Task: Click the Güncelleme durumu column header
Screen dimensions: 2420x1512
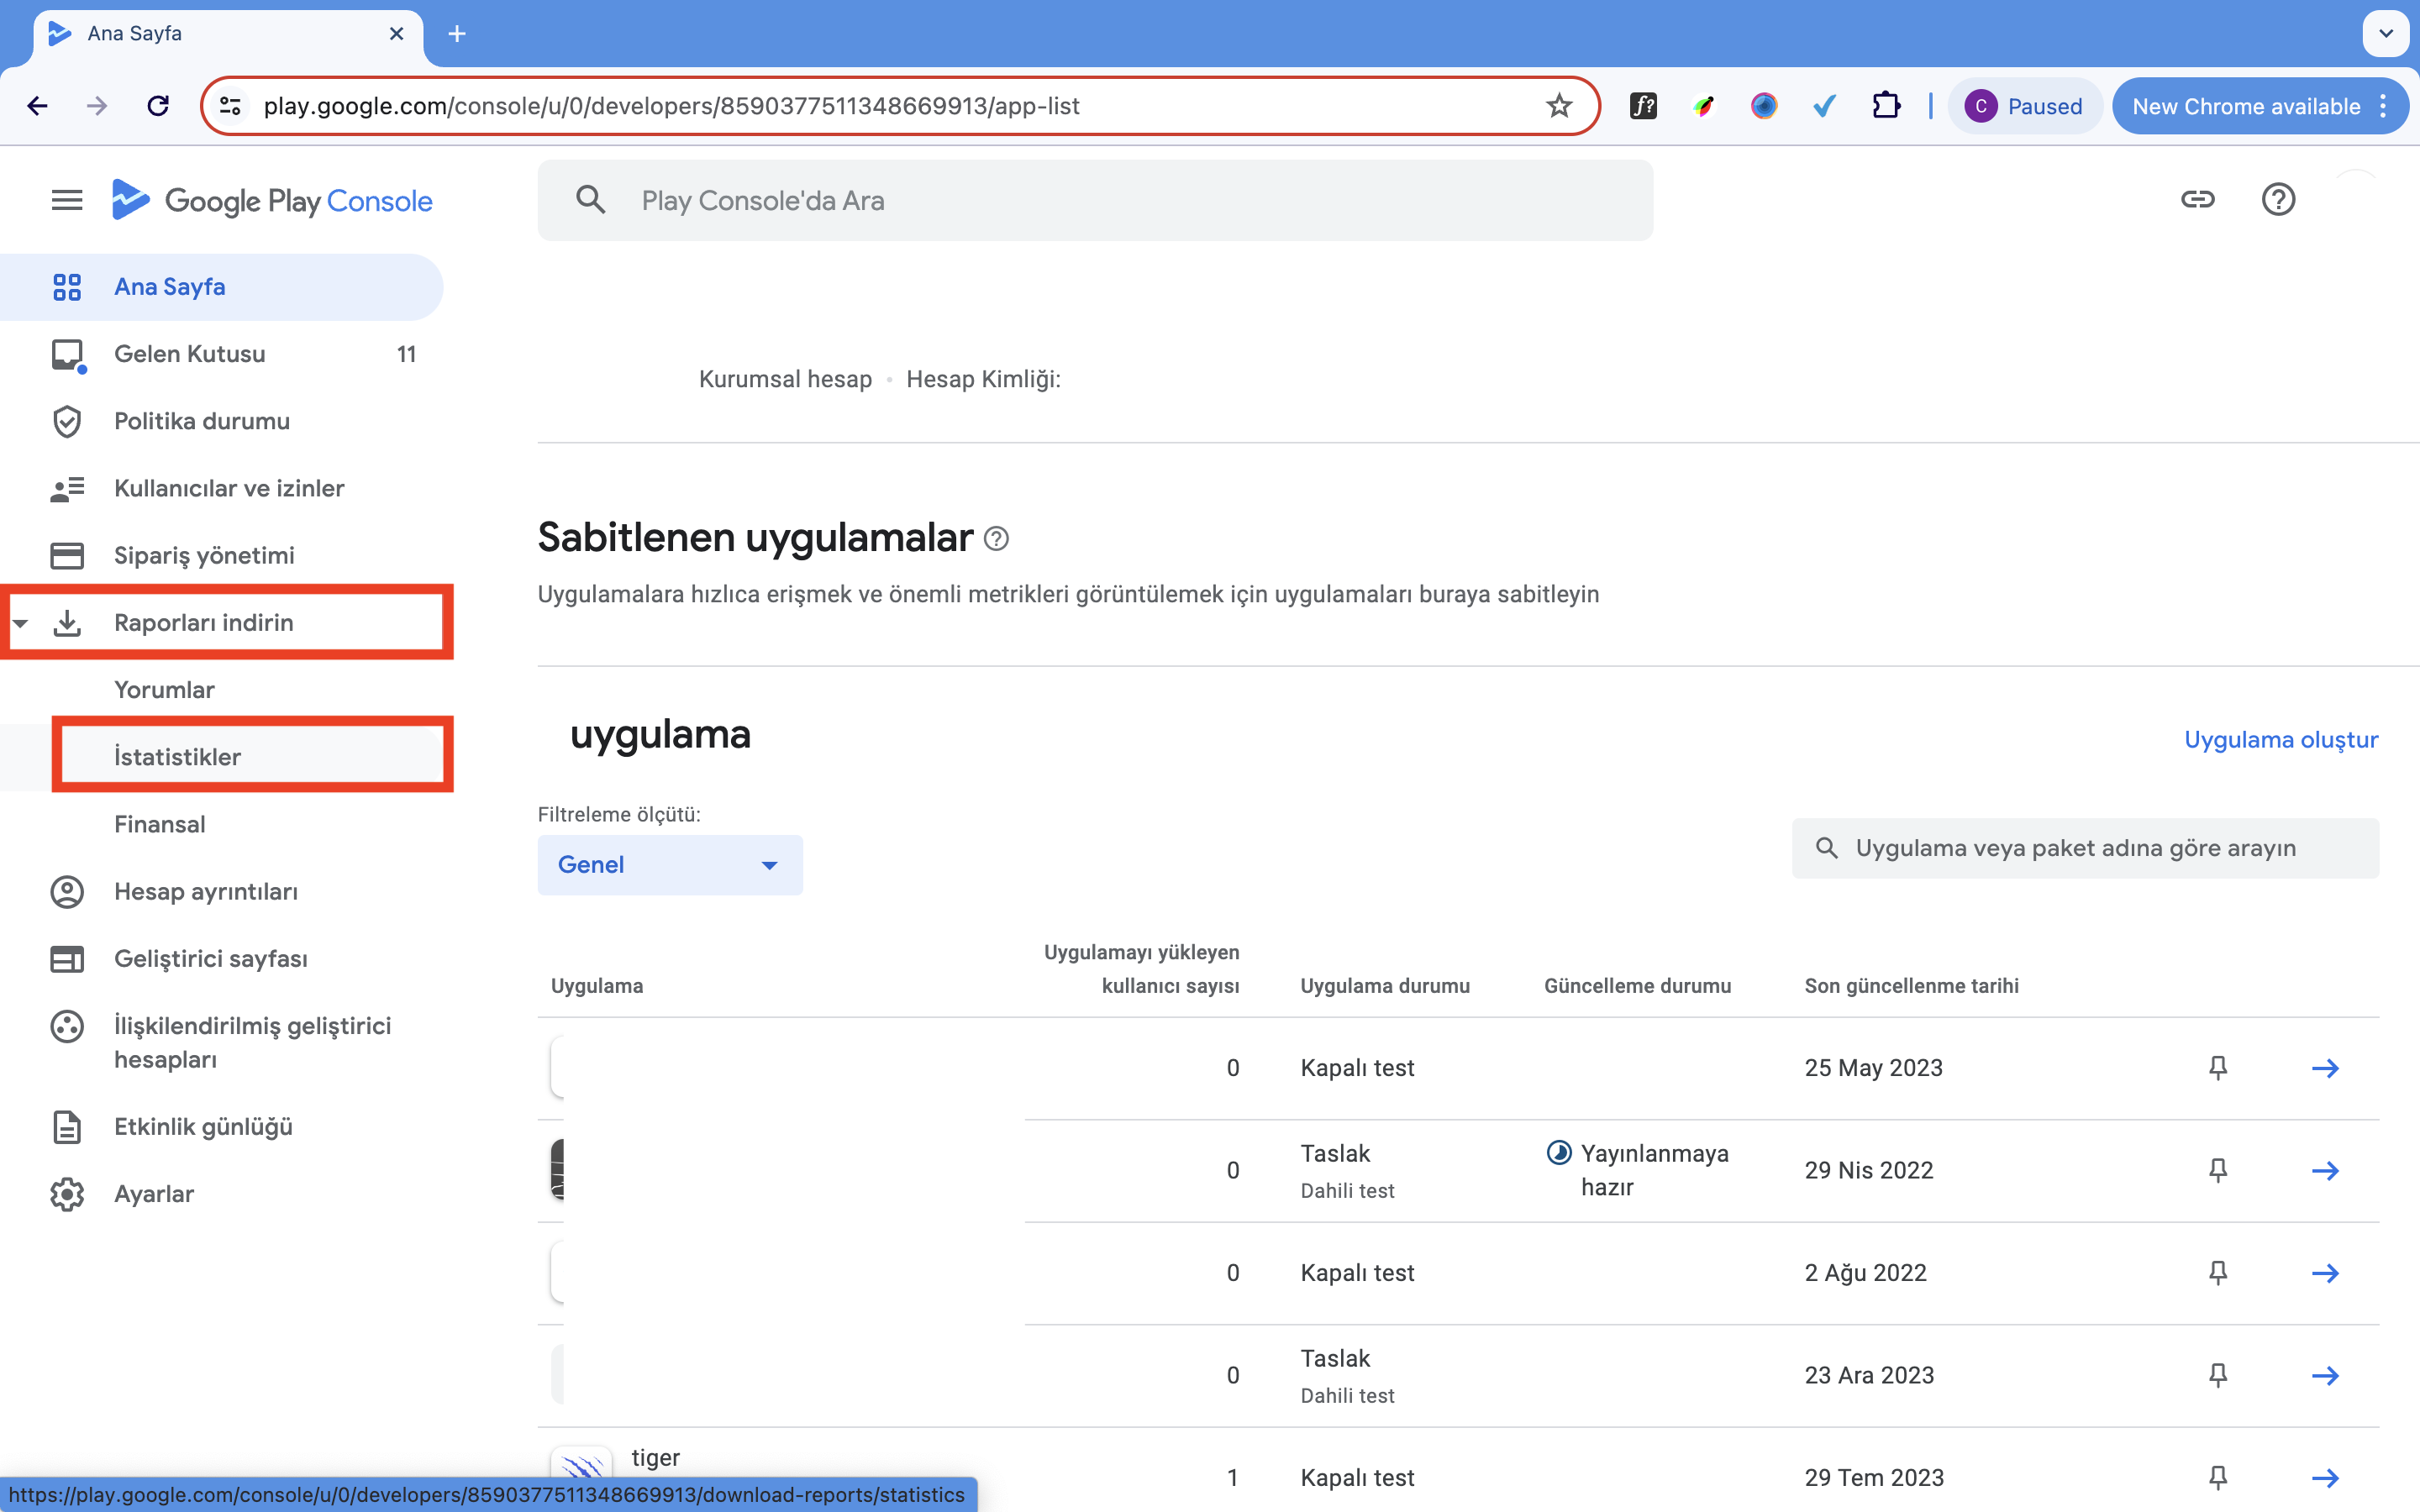Action: click(x=1637, y=986)
